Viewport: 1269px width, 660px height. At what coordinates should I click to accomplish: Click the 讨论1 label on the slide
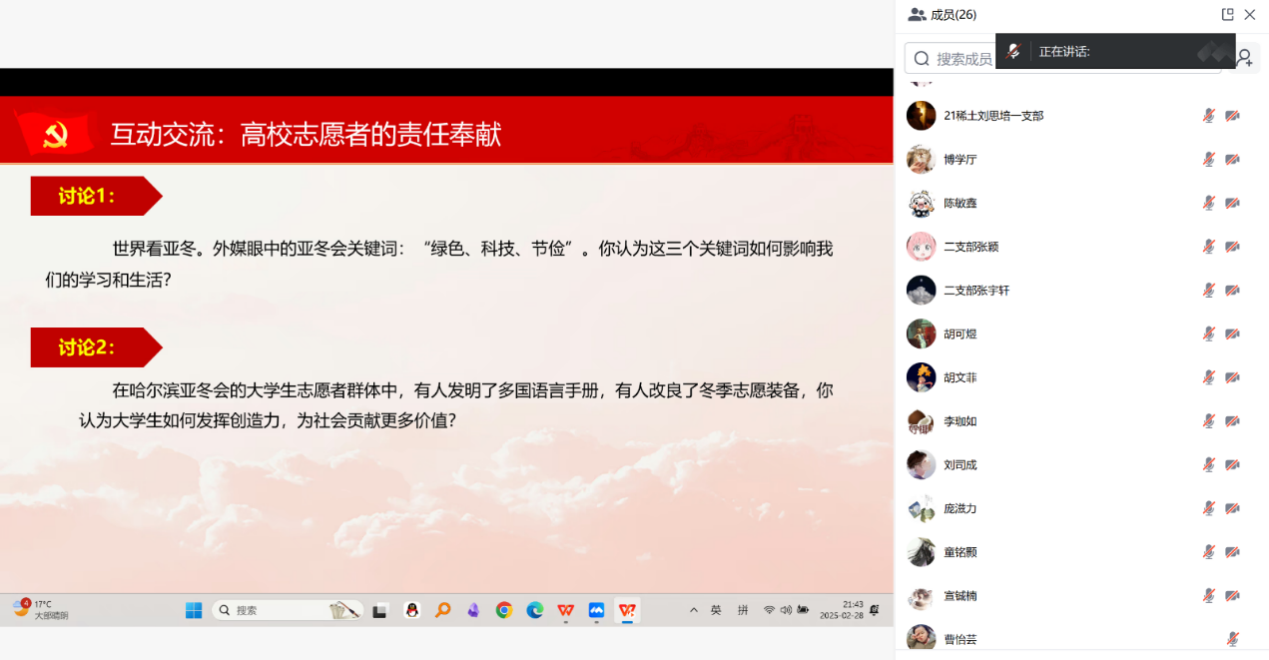(88, 196)
